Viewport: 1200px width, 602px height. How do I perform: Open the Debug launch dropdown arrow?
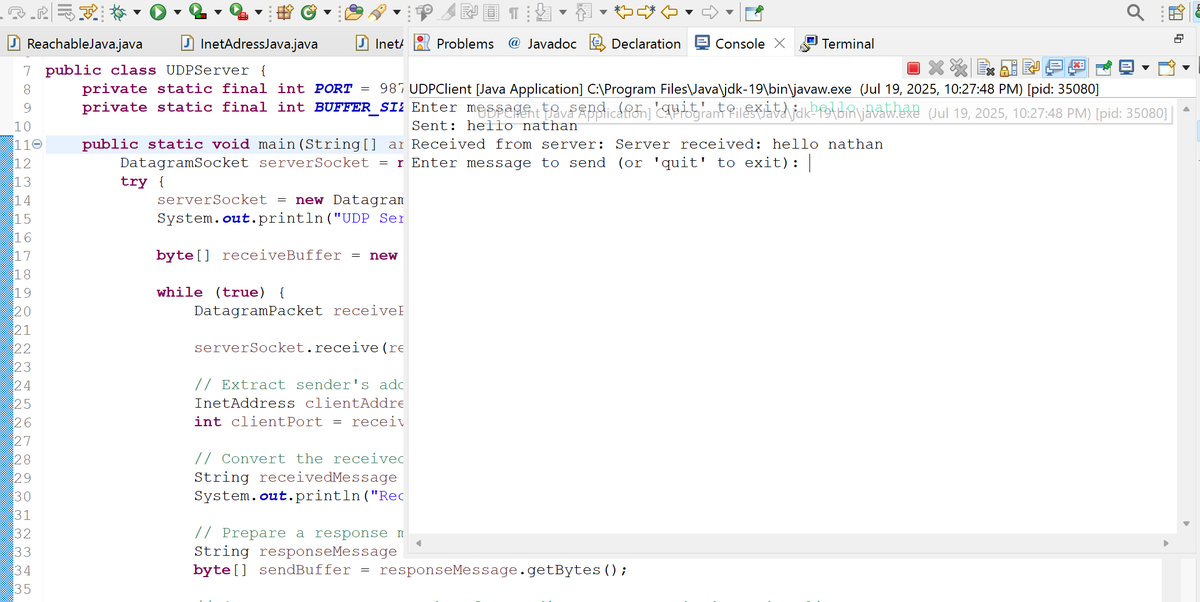(x=137, y=12)
